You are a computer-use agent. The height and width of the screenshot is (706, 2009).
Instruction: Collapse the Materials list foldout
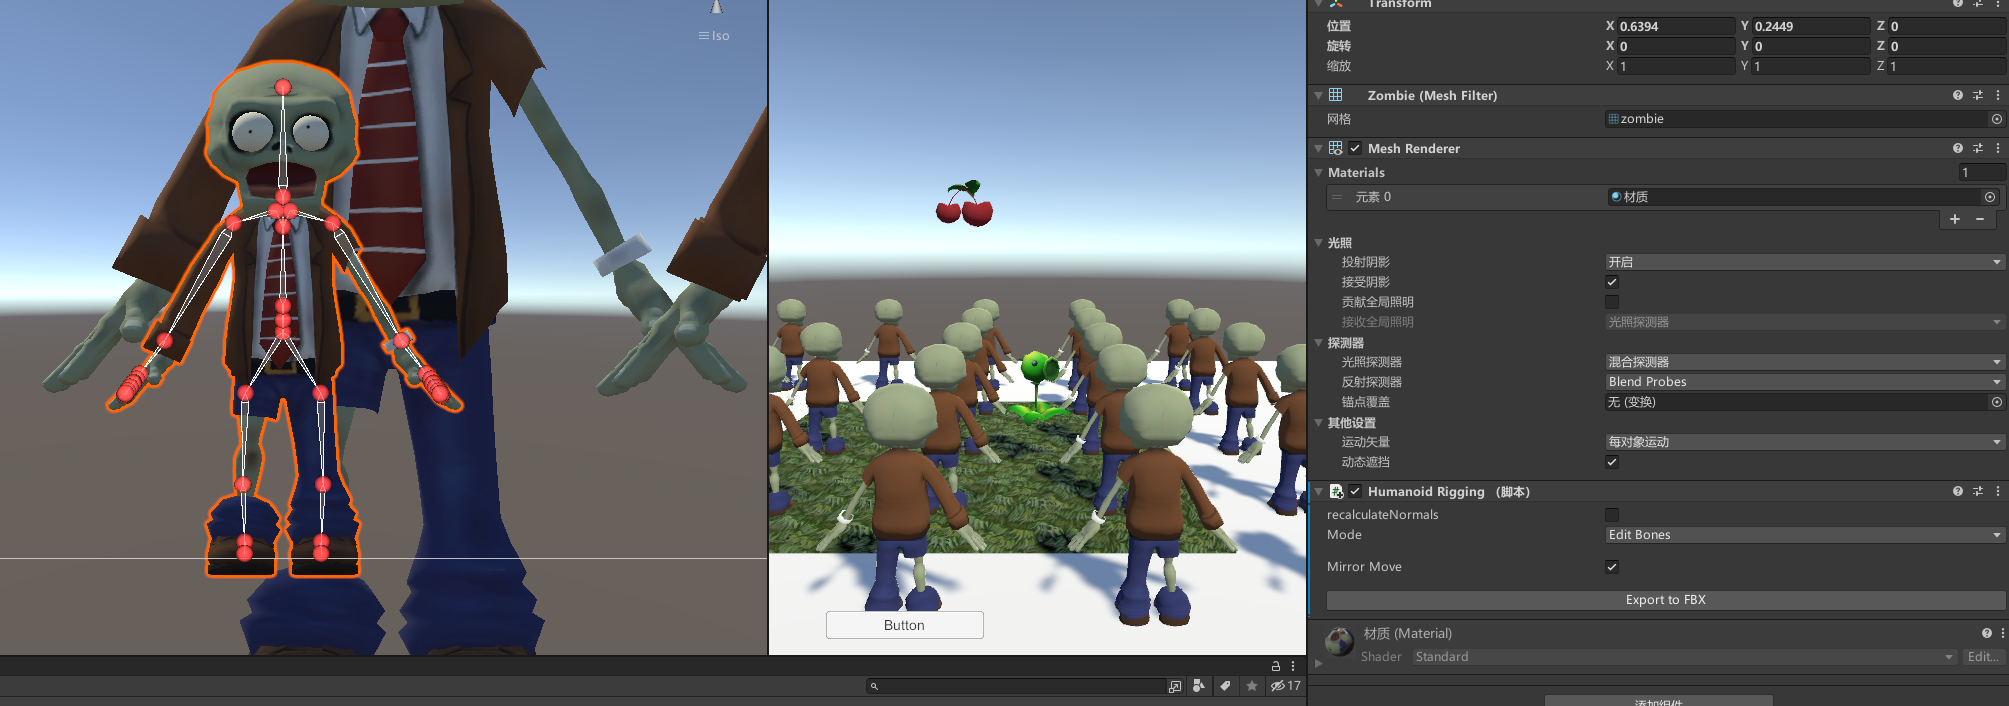click(1319, 173)
